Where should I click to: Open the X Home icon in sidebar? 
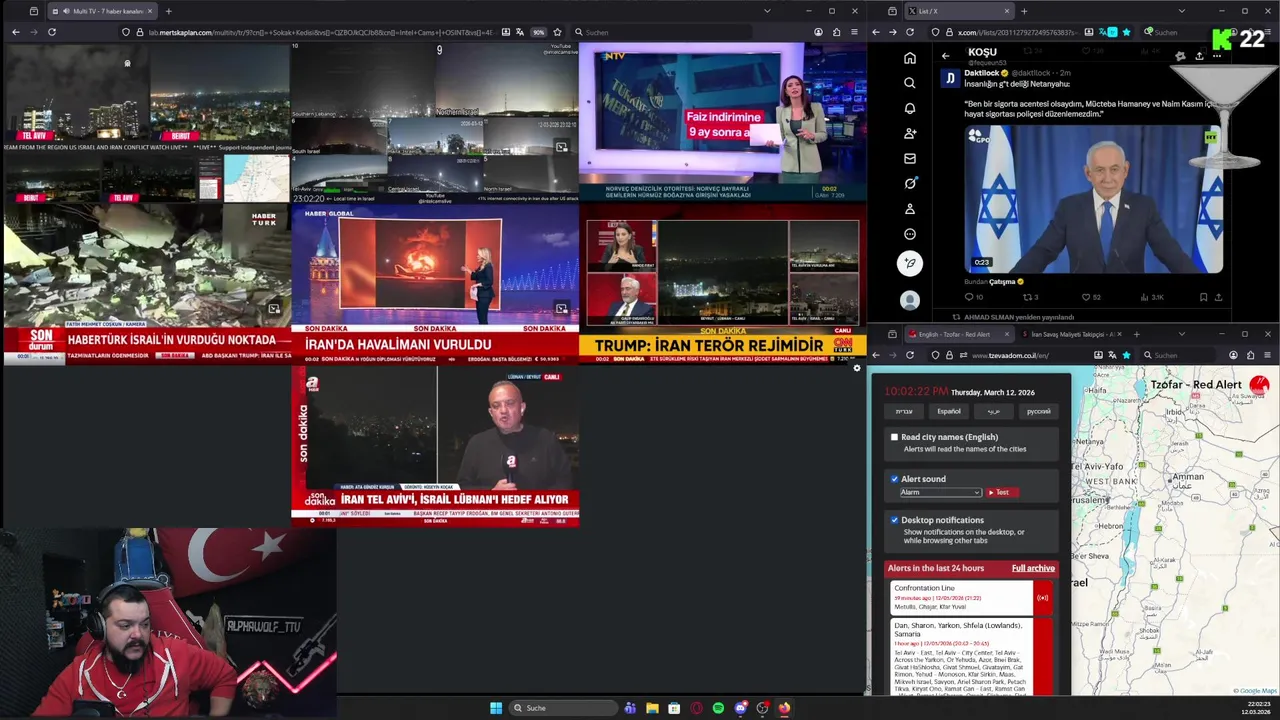909,58
